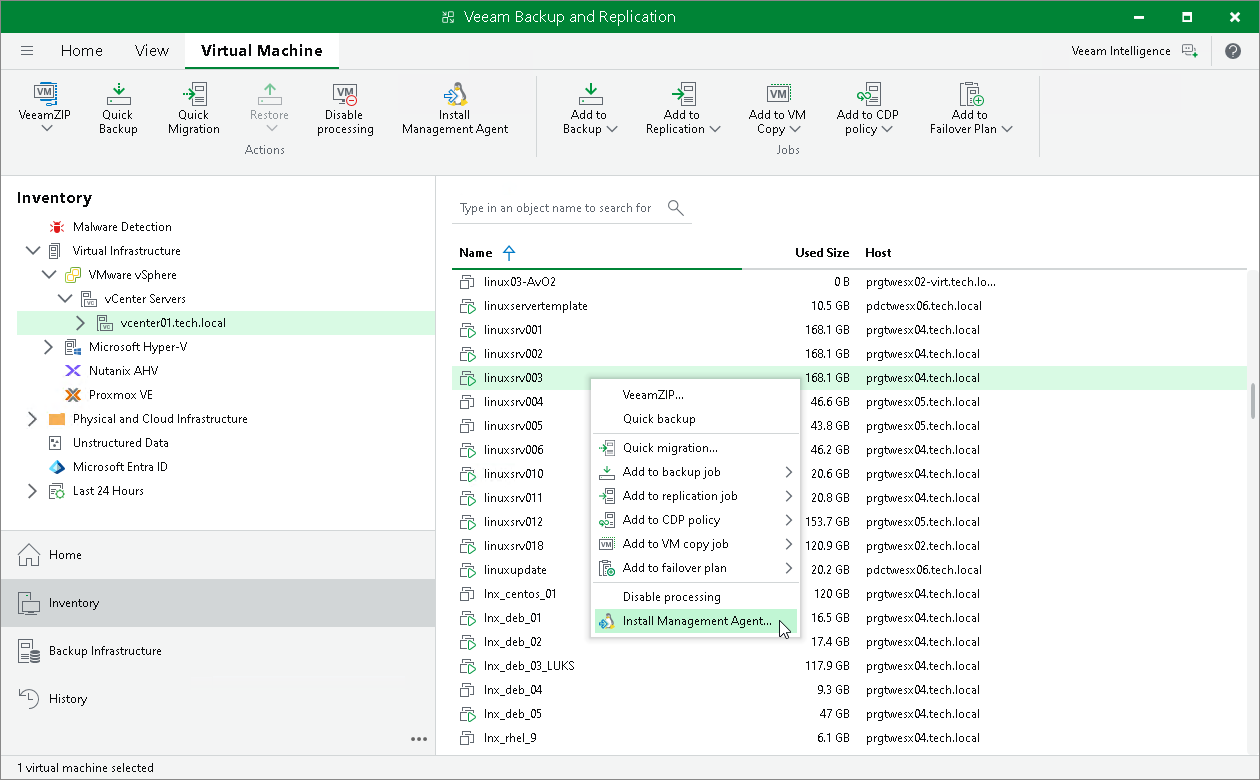Select Unstructured Data in the tree
The width and height of the screenshot is (1260, 780).
click(120, 443)
